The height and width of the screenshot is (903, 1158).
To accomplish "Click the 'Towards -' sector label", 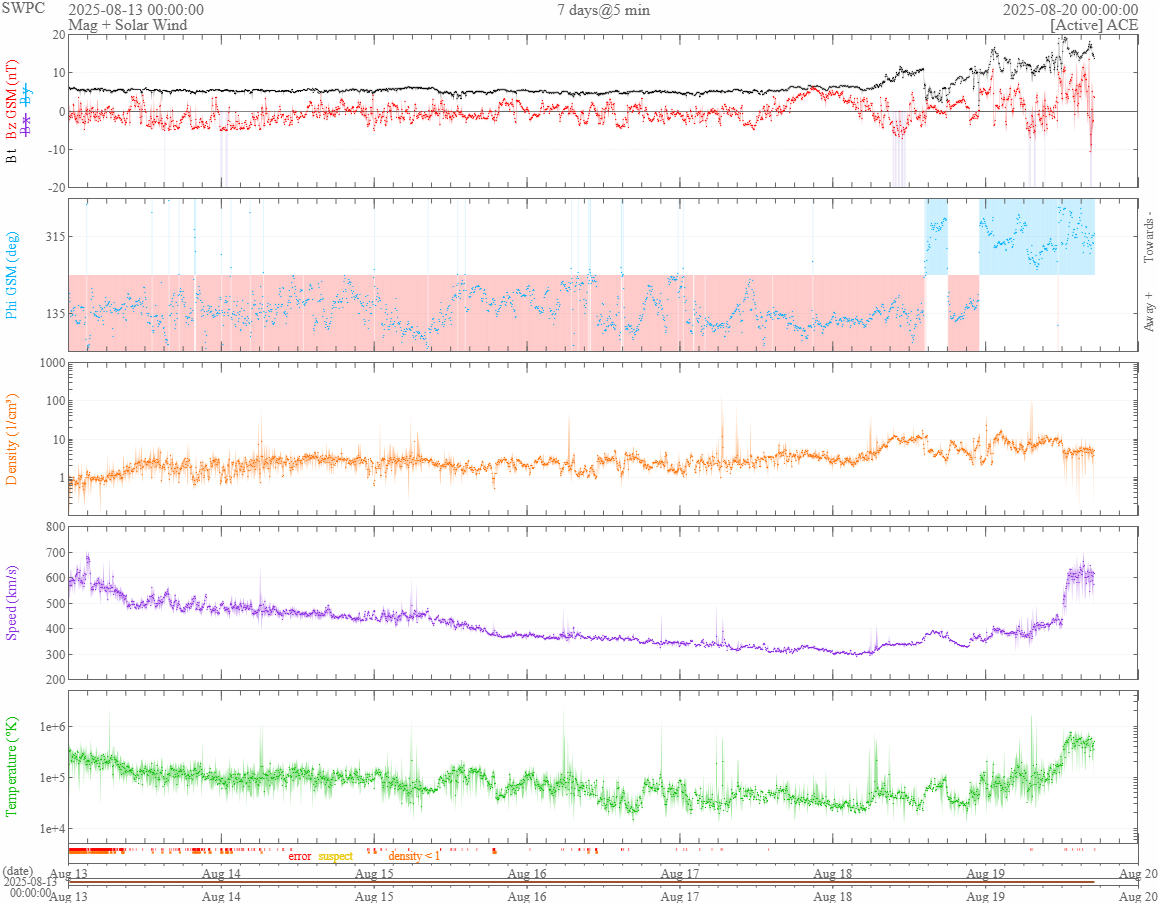I will pyautogui.click(x=1148, y=236).
